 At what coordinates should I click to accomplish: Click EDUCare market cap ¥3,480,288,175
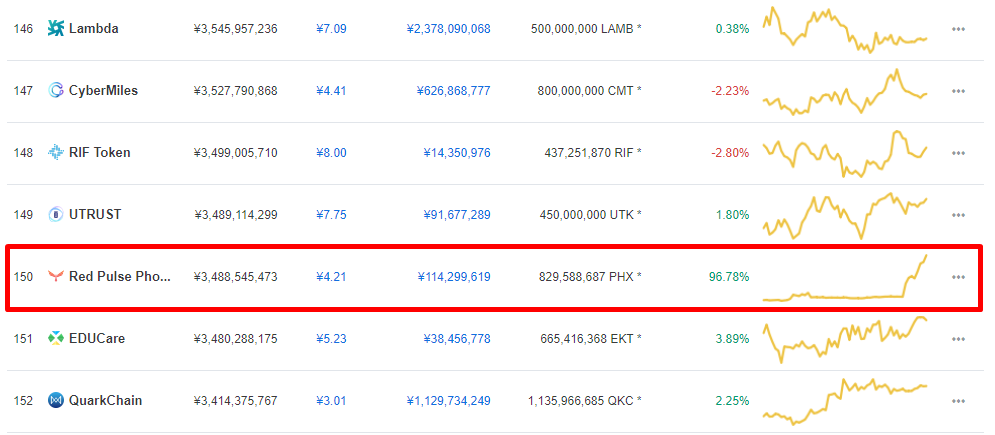pyautogui.click(x=235, y=339)
